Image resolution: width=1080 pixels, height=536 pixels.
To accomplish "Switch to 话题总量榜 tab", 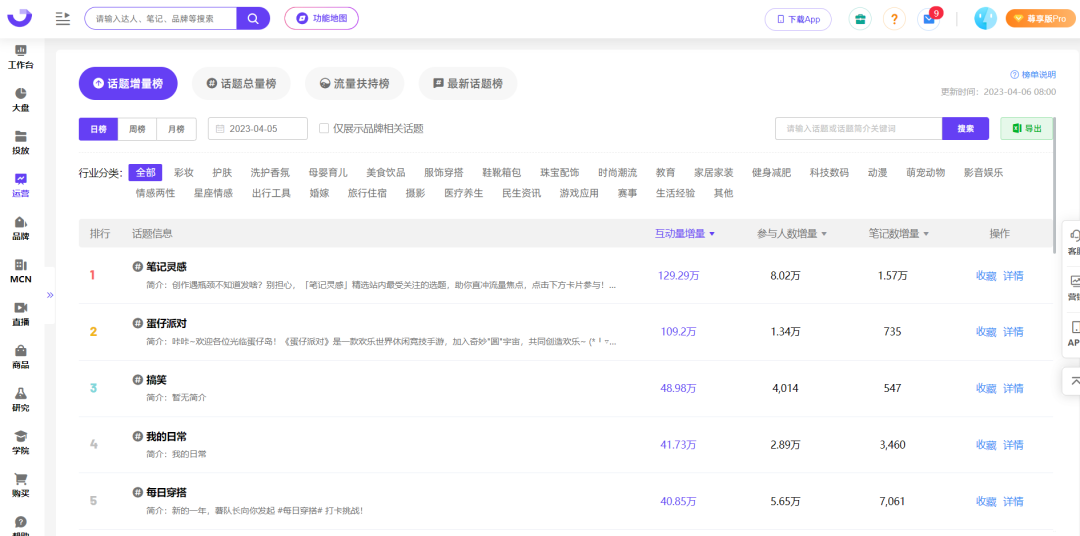I will pos(241,84).
